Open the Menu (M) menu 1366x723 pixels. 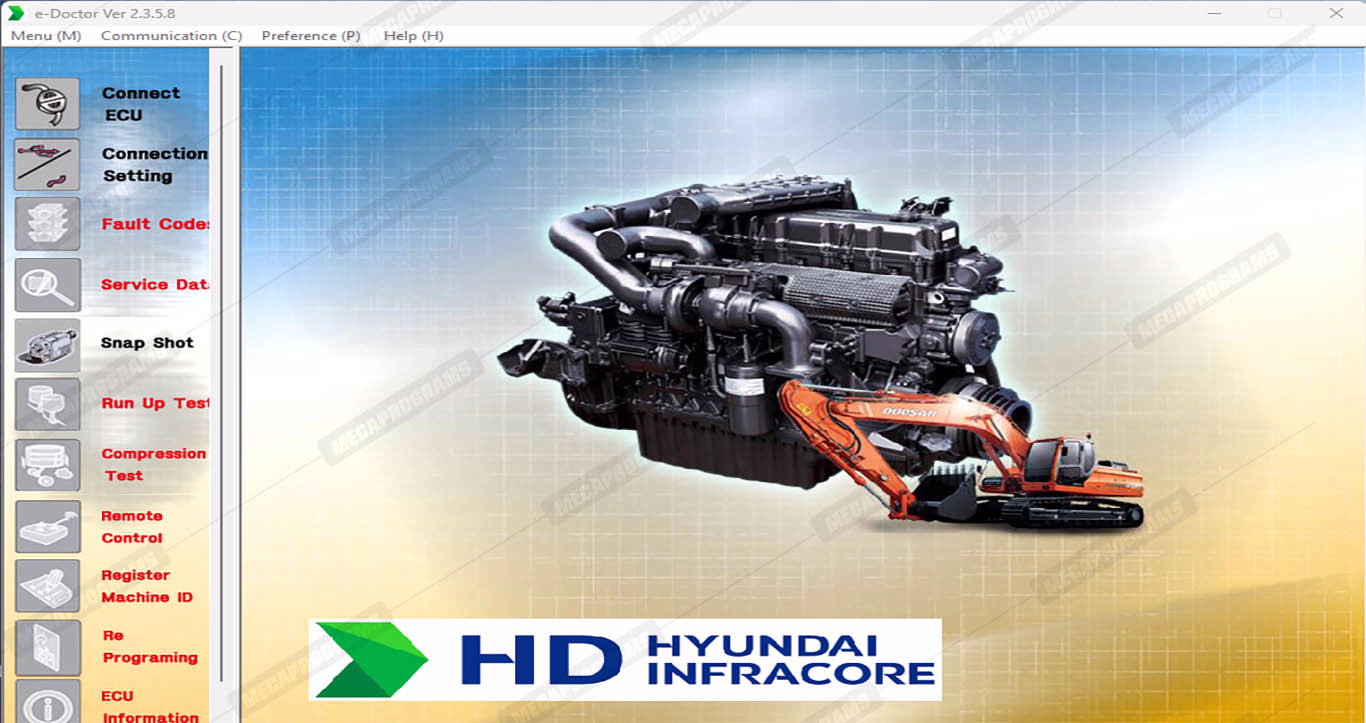coord(46,35)
